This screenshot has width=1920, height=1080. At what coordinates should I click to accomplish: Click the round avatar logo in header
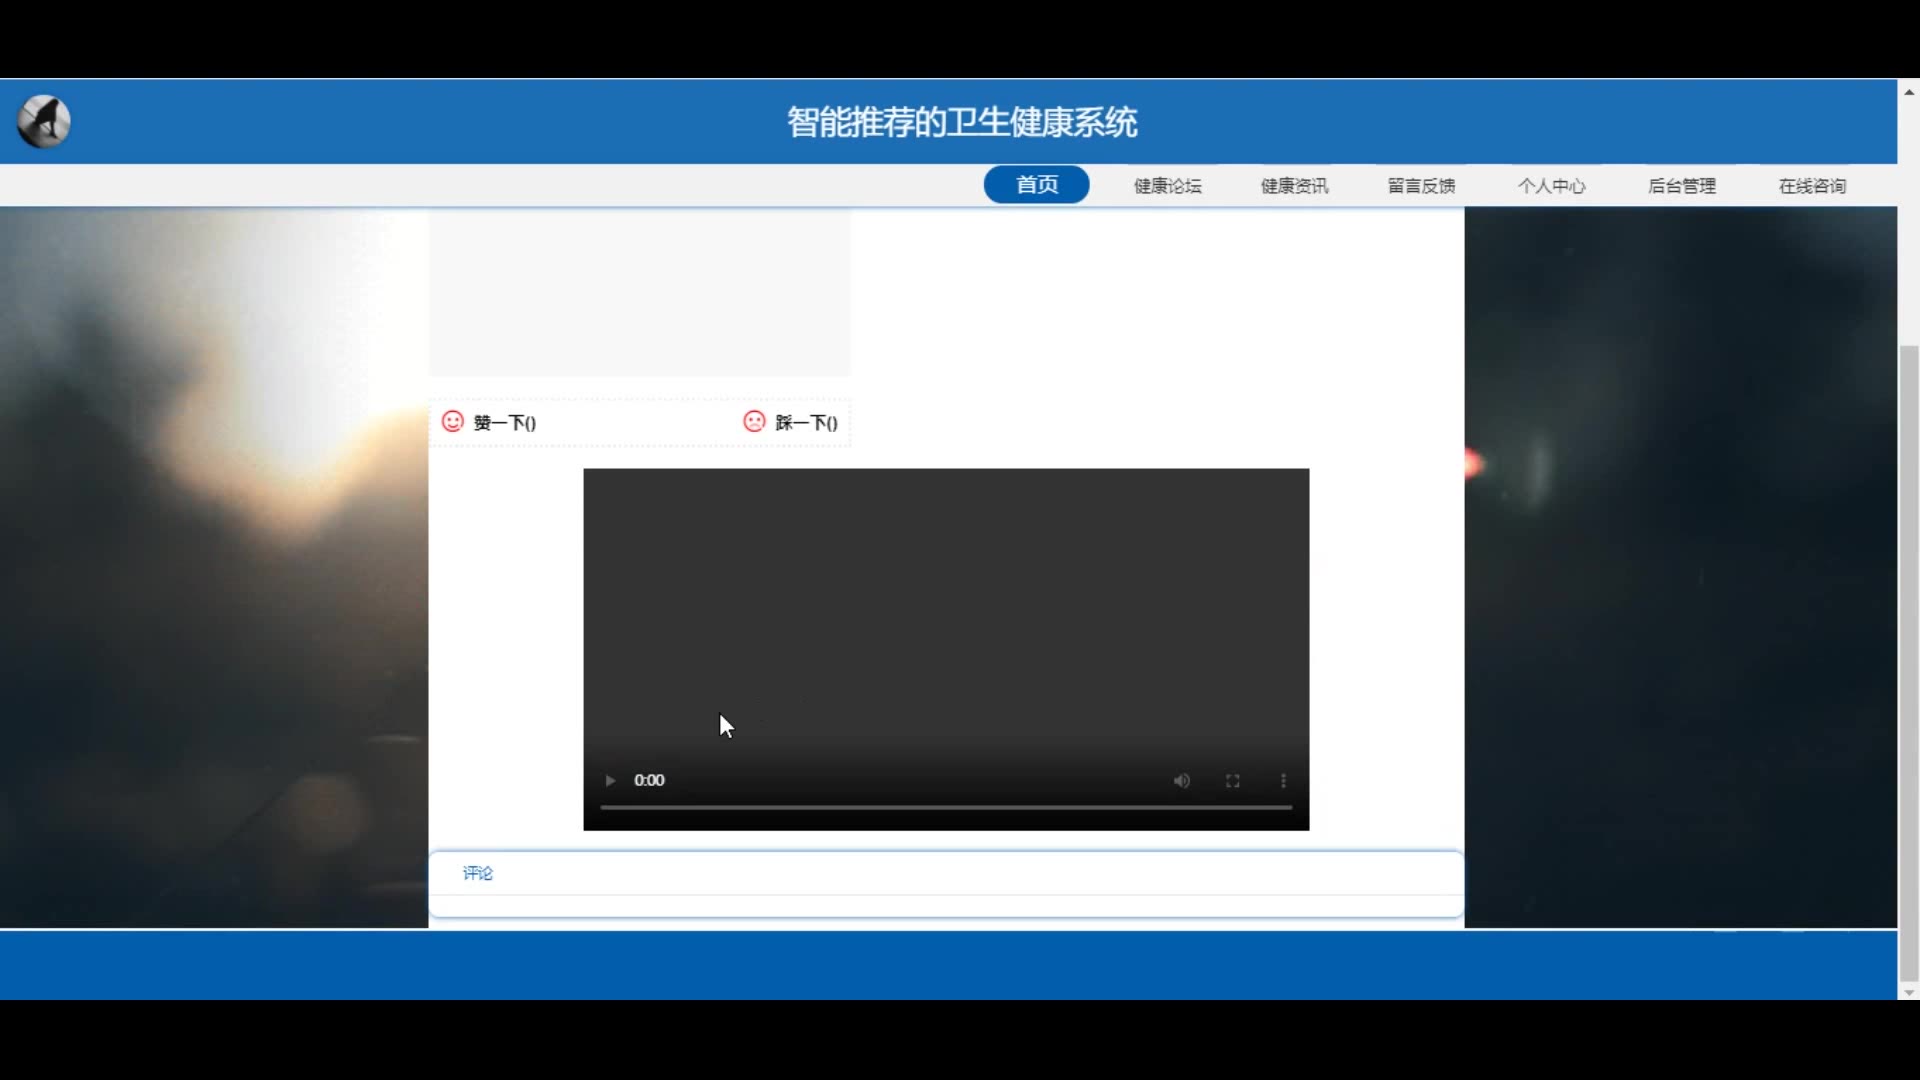(44, 121)
